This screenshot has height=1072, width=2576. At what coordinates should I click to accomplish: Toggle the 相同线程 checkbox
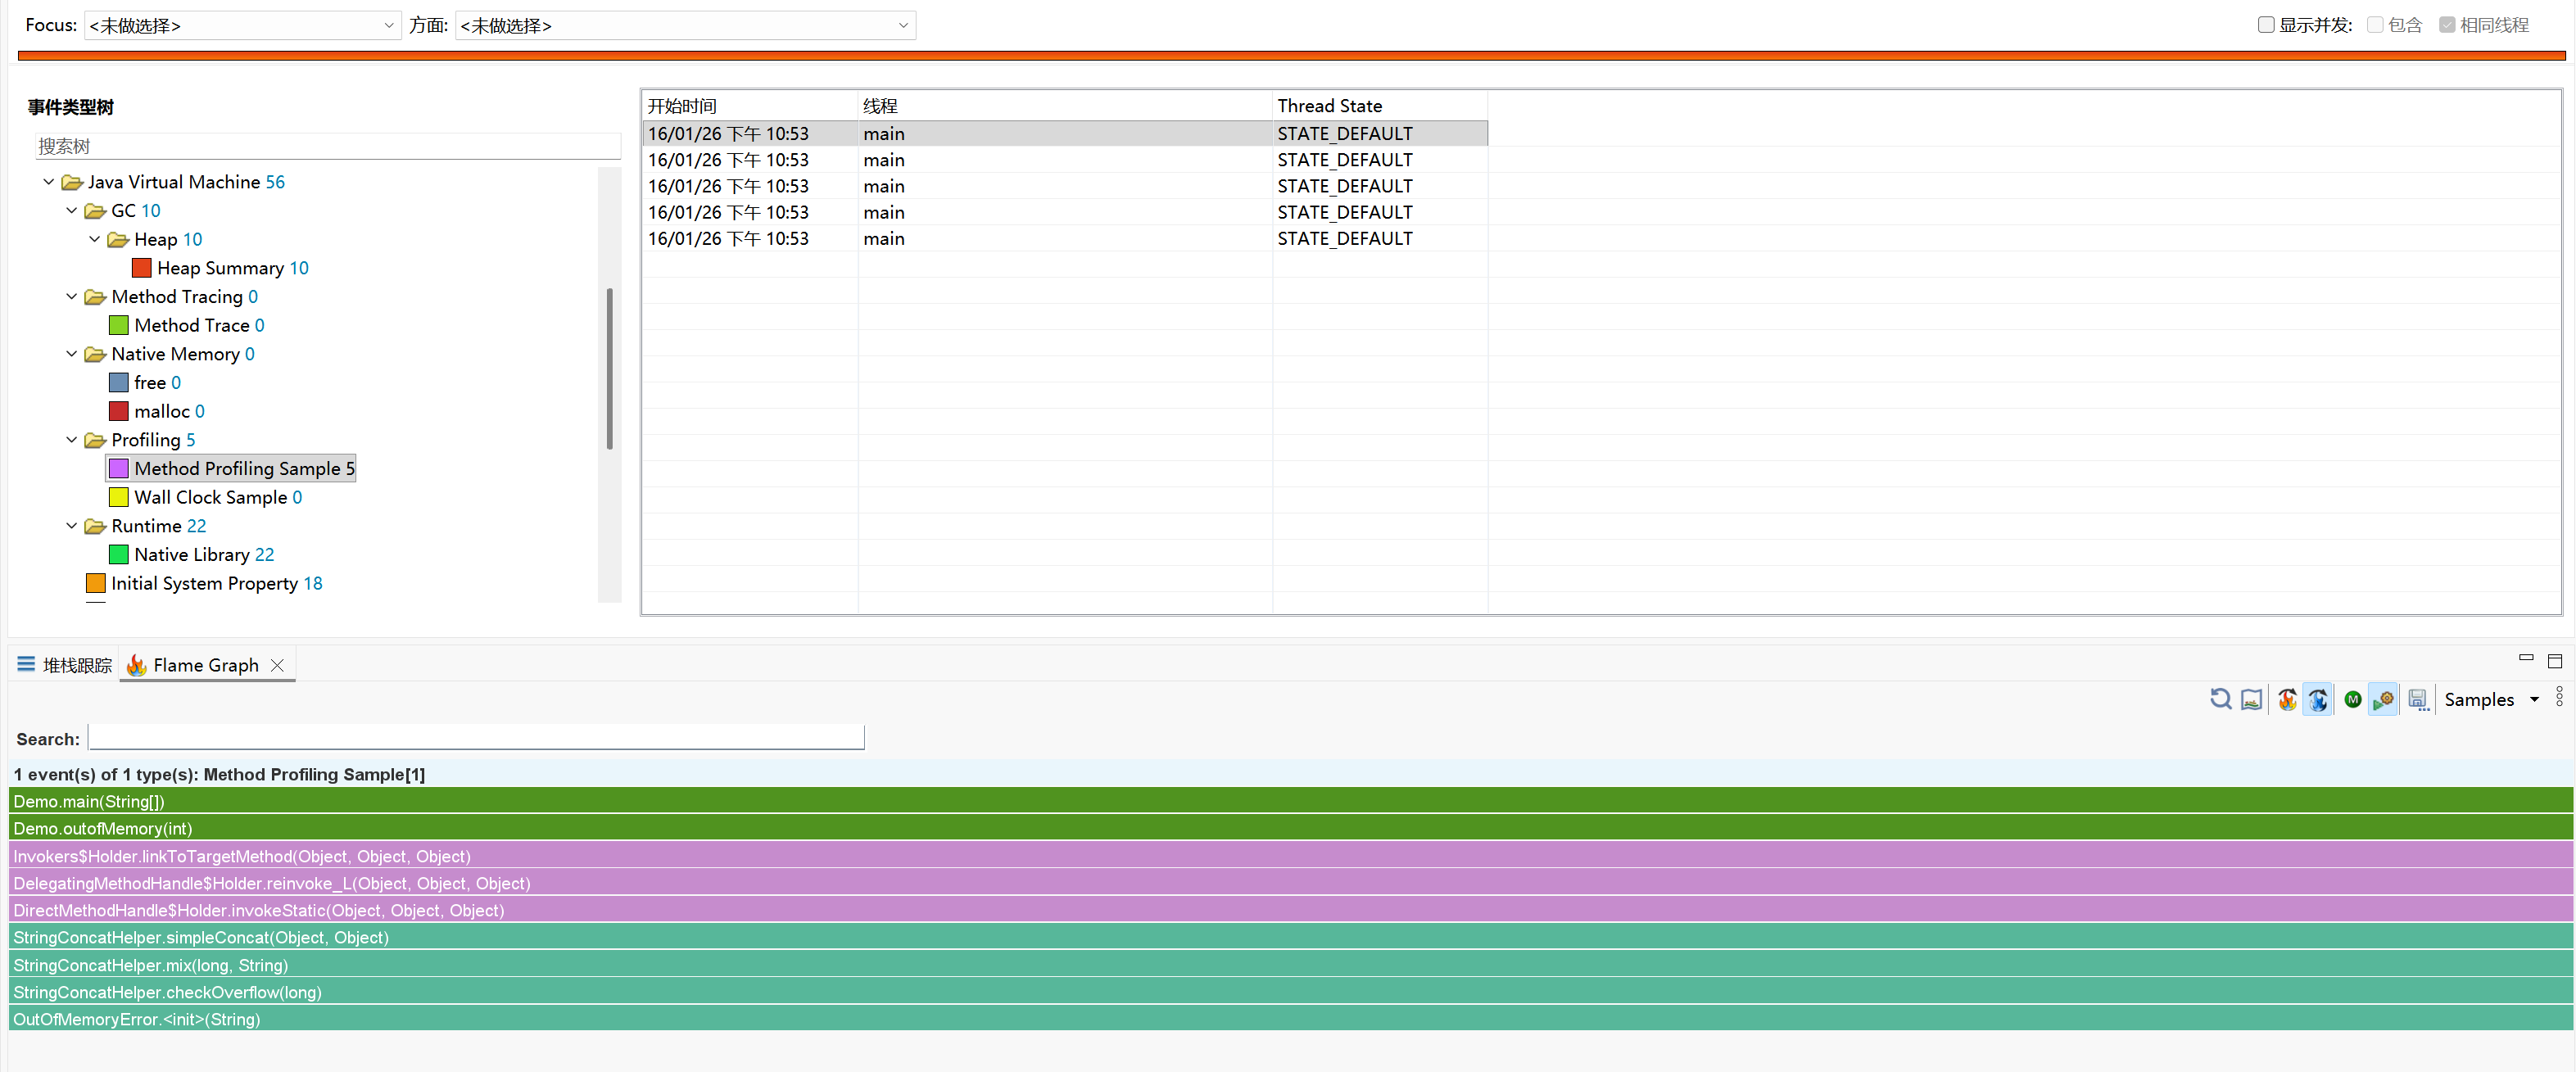click(2447, 25)
